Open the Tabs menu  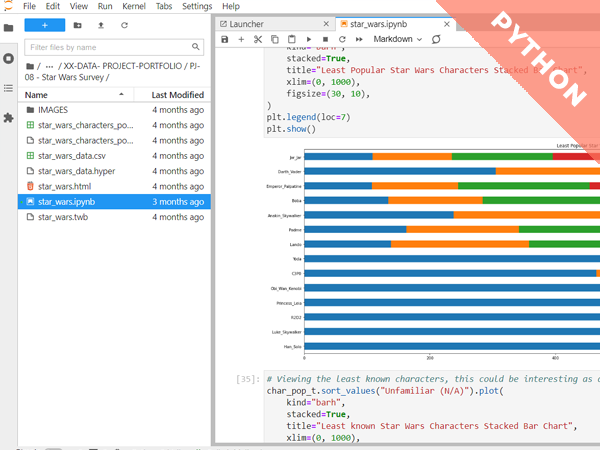coord(164,6)
